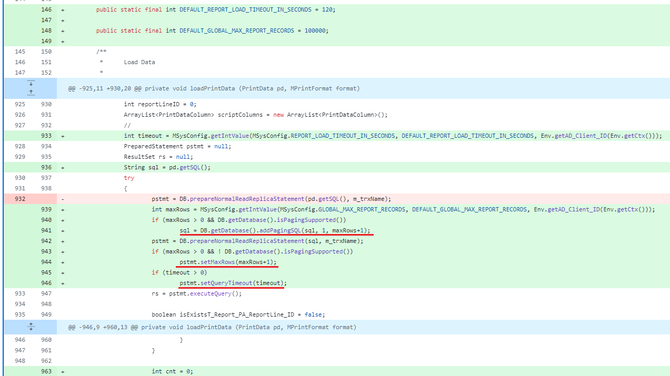Click old line number 925
This screenshot has width=670, height=376.
(20, 104)
